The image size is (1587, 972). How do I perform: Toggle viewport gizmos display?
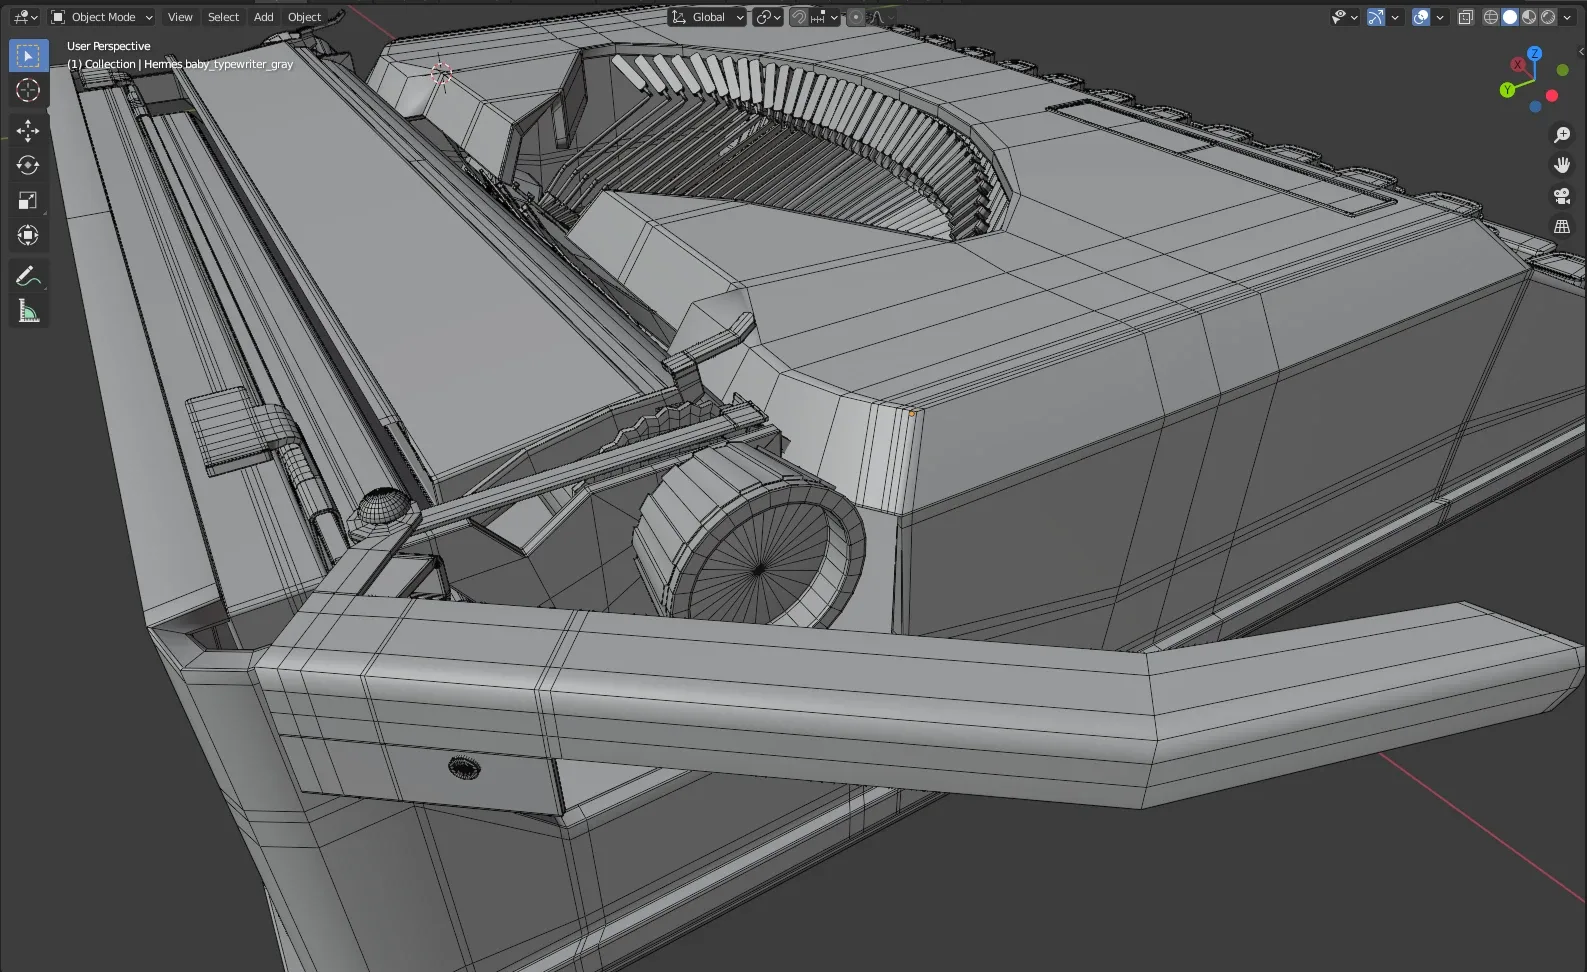tap(1376, 17)
